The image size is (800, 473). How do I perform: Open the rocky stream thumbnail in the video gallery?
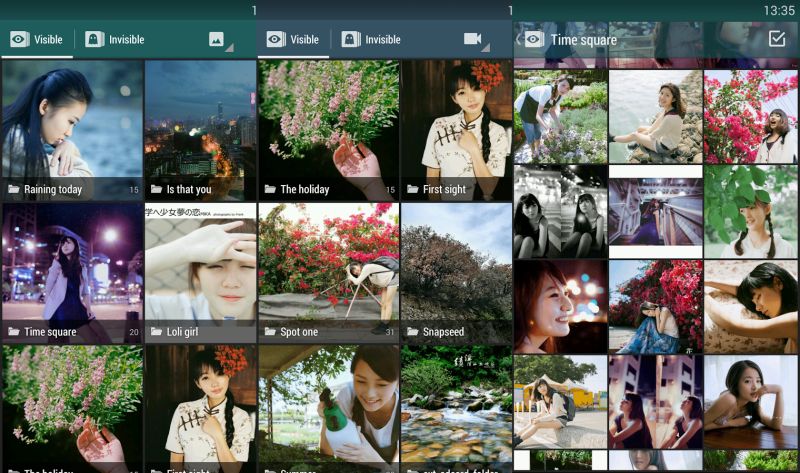(457, 409)
